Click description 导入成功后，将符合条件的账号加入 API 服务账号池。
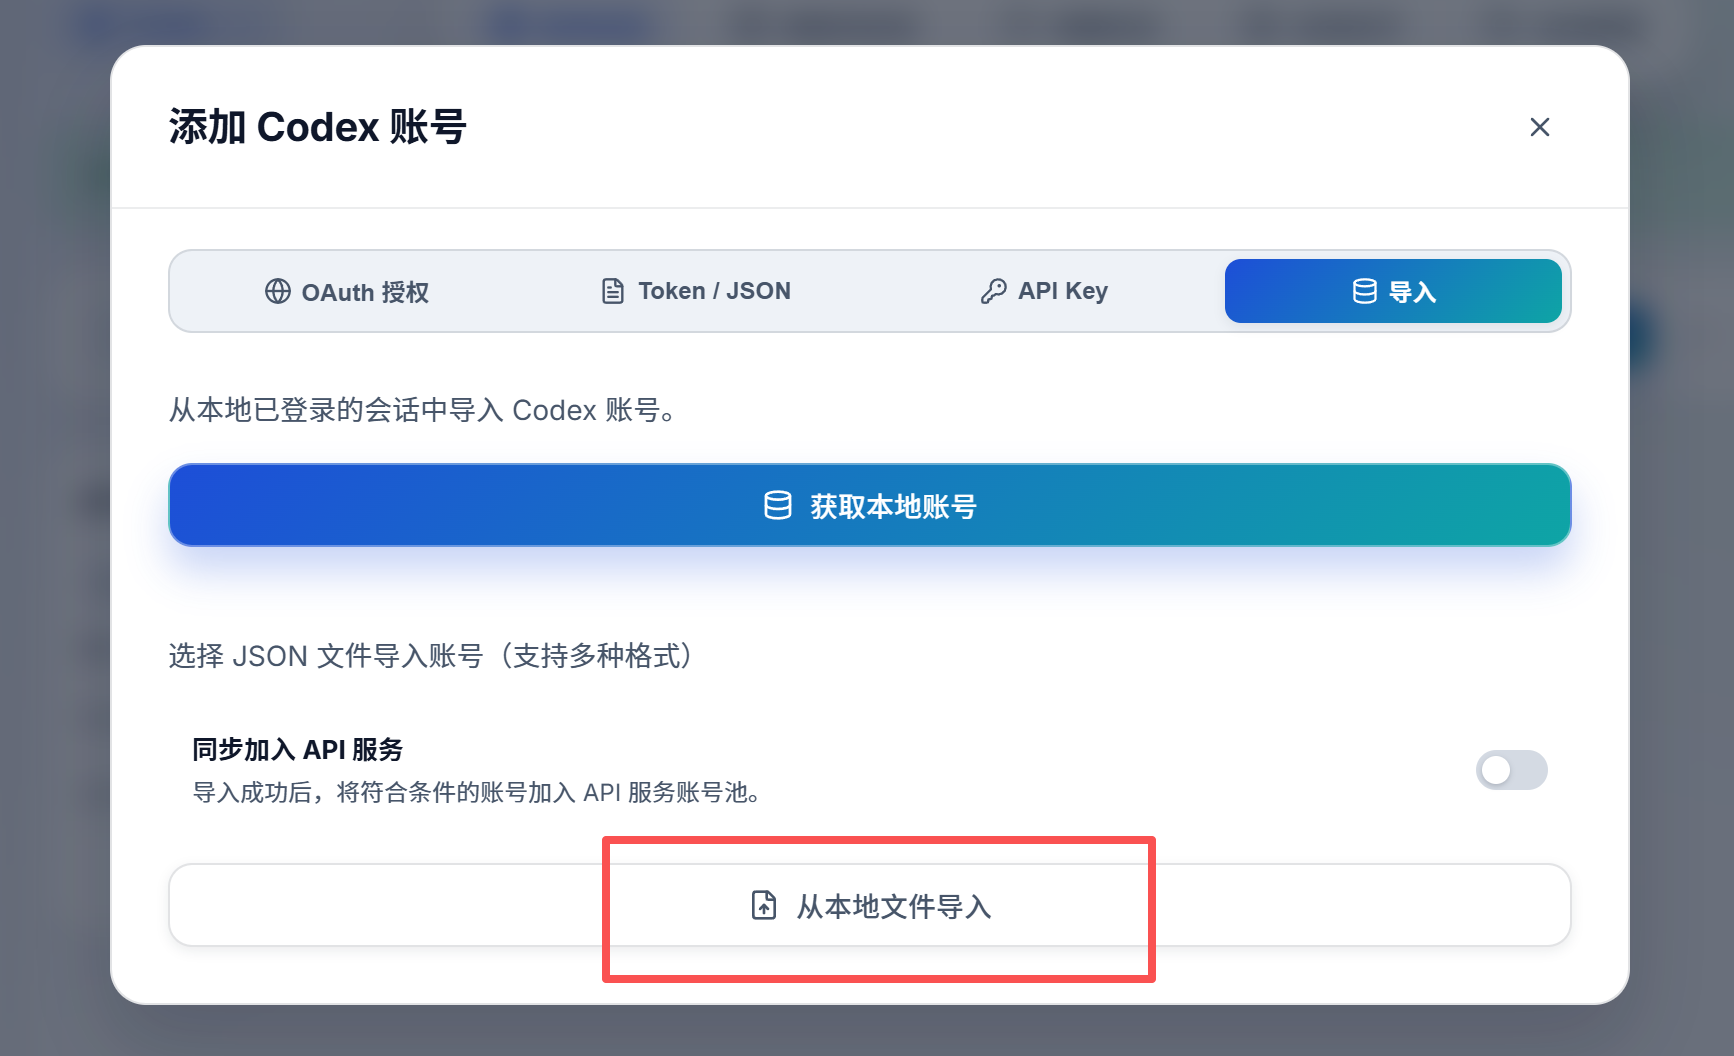 [478, 793]
